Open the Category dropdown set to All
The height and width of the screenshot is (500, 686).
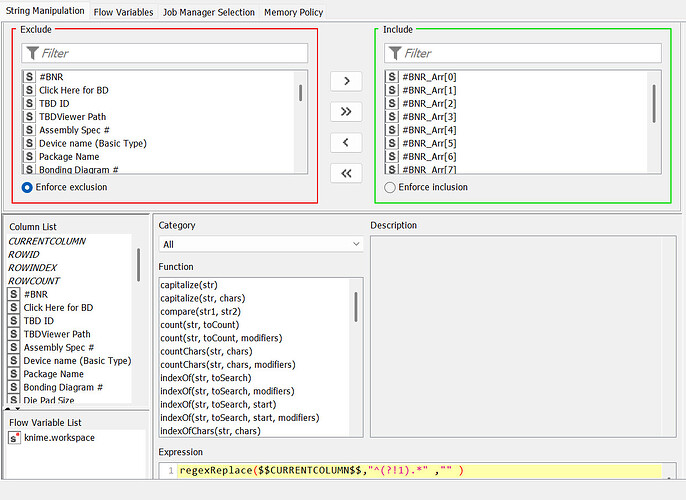[260, 244]
